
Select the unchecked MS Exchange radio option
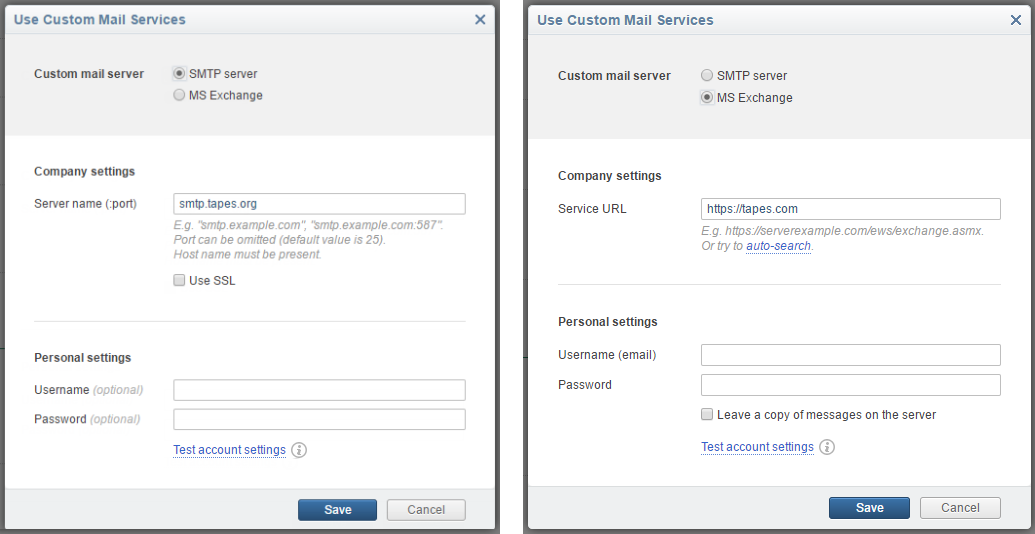(179, 95)
